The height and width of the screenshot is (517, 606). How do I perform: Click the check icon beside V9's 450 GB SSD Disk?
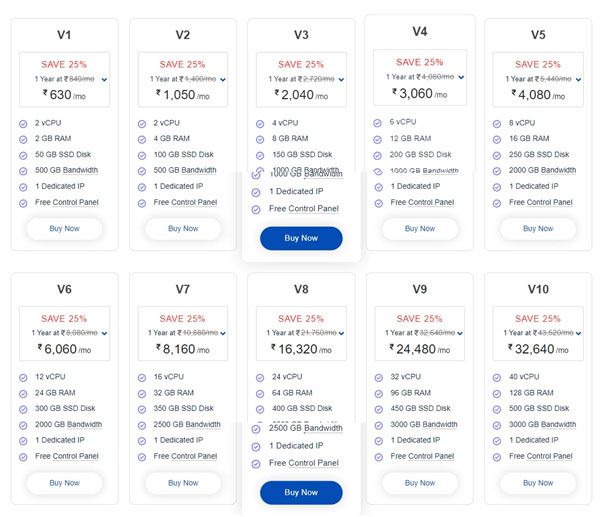(378, 409)
